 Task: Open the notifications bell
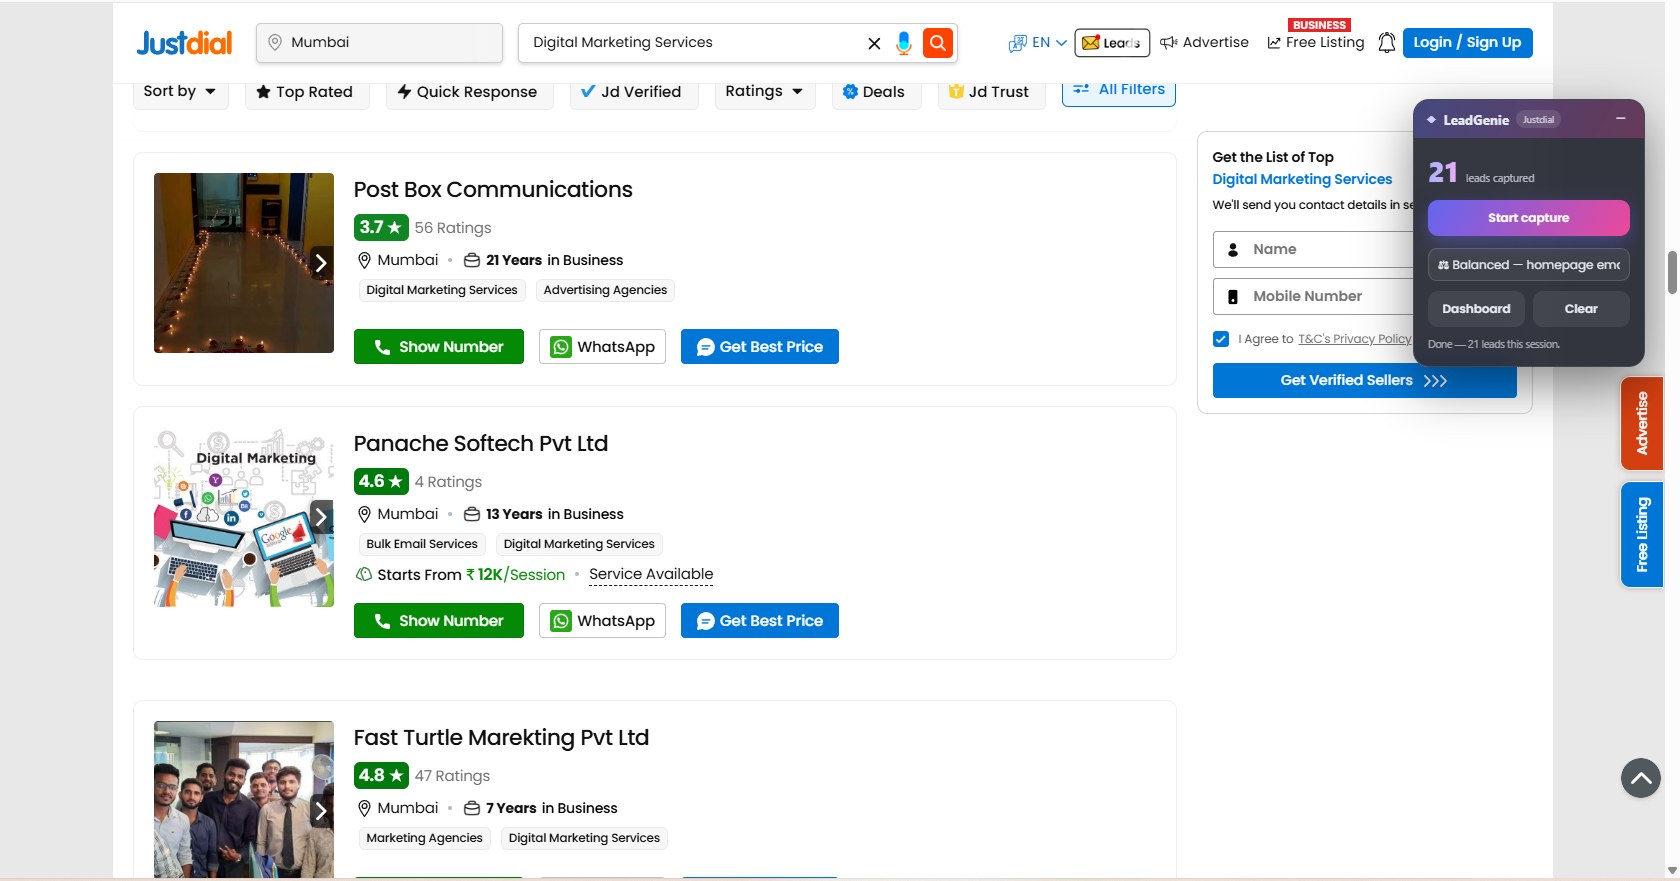(x=1387, y=43)
